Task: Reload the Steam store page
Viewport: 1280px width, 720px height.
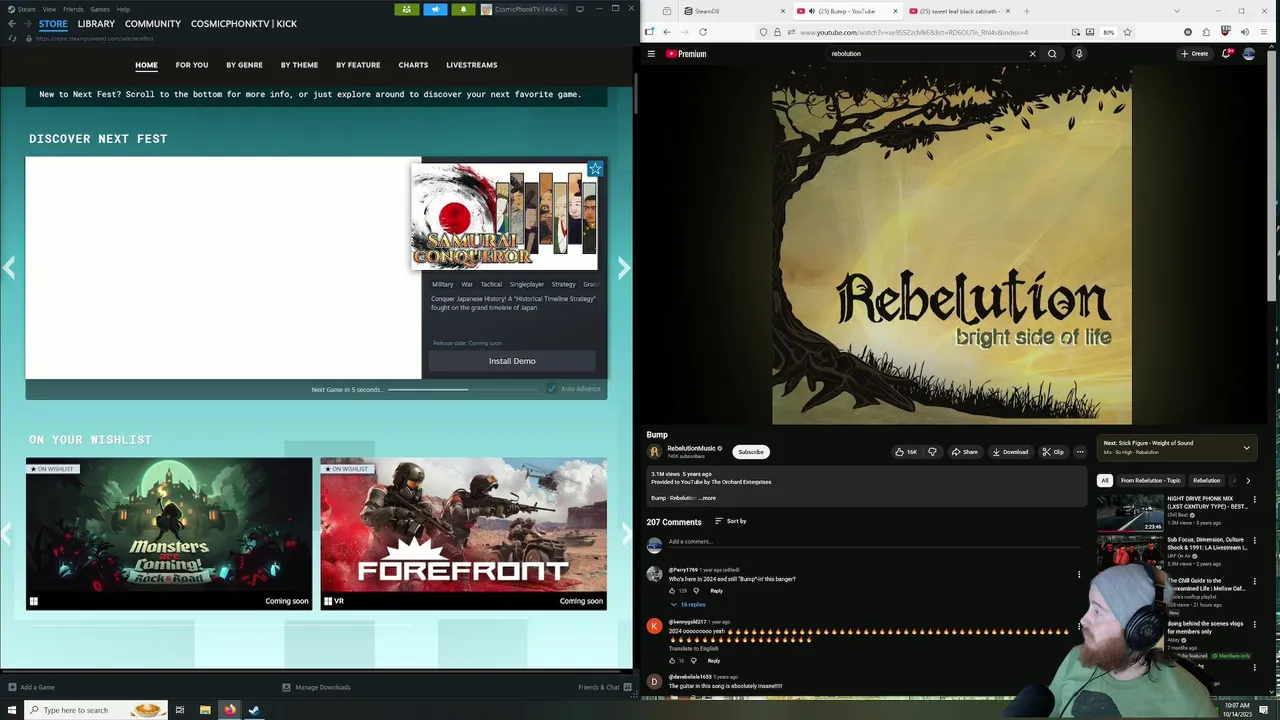Action: click(x=12, y=38)
